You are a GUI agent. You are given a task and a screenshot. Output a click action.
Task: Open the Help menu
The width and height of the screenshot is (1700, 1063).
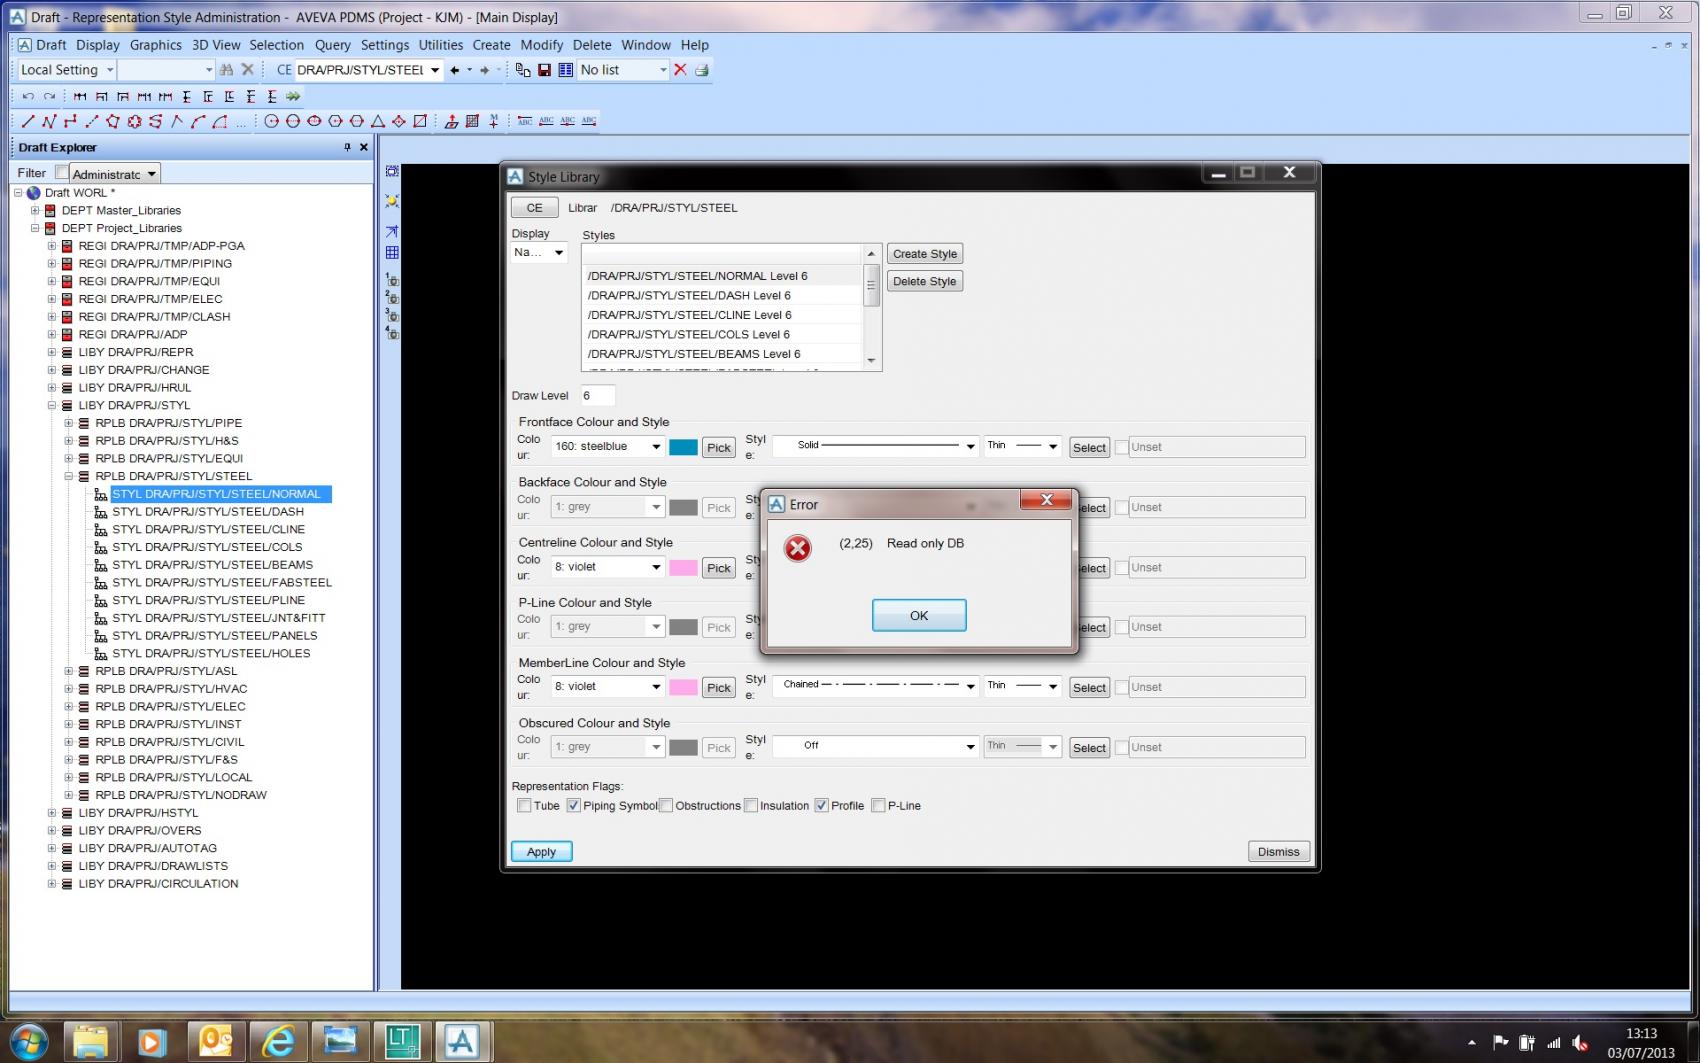point(695,45)
